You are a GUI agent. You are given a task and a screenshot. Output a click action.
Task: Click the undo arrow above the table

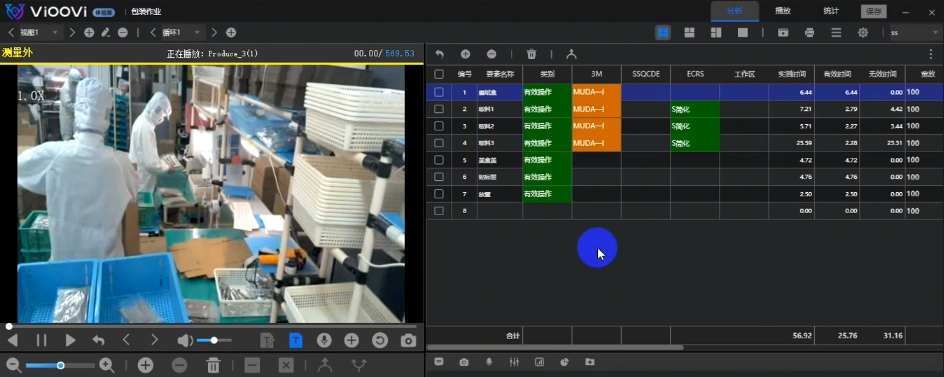[439, 54]
